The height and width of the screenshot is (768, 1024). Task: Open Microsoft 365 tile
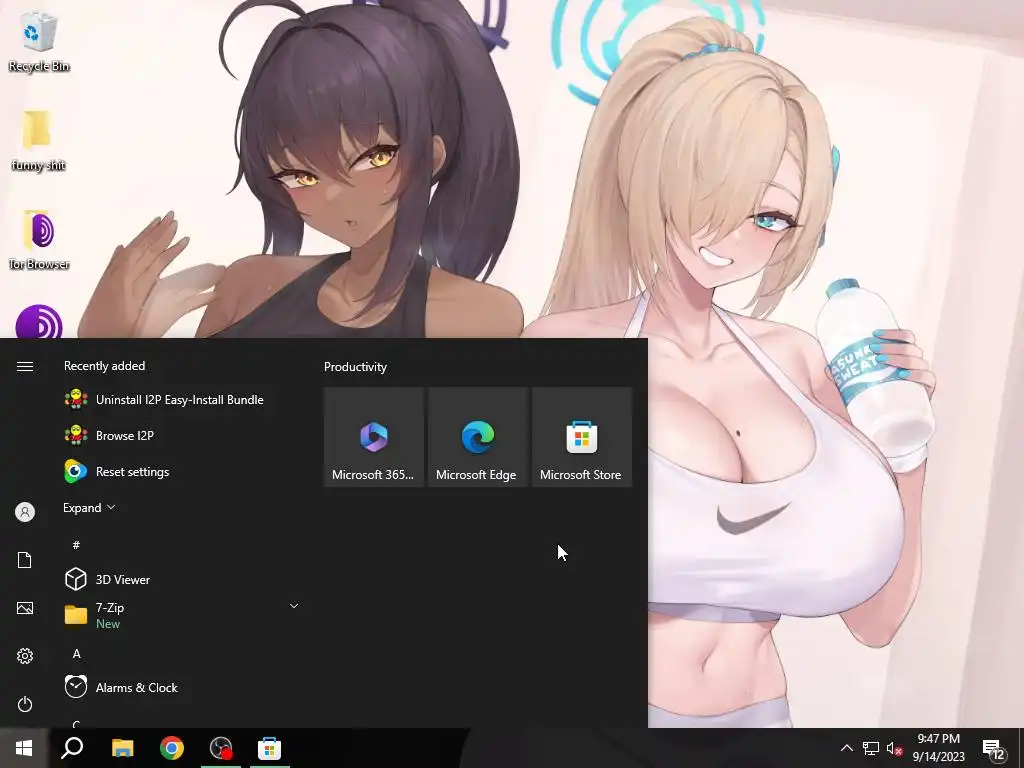pyautogui.click(x=374, y=437)
